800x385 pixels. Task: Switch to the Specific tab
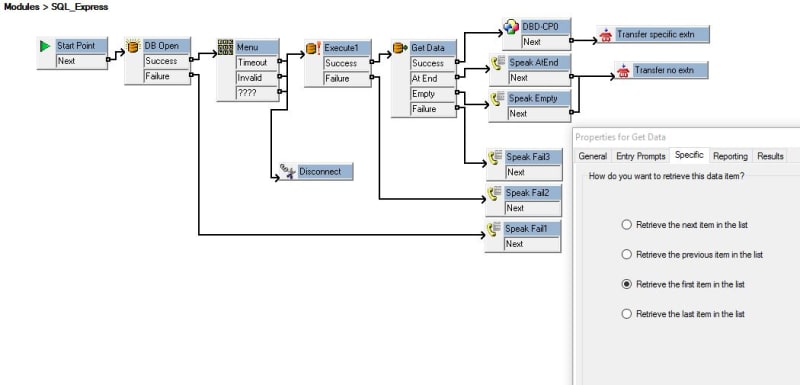tap(689, 155)
